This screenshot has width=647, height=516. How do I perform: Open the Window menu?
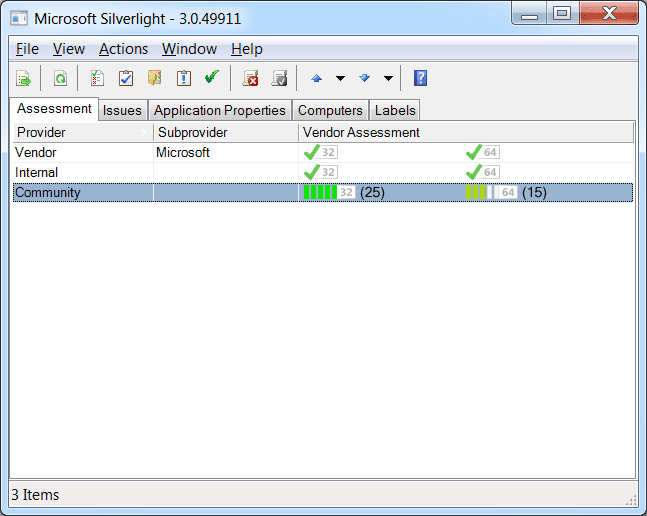[x=189, y=49]
